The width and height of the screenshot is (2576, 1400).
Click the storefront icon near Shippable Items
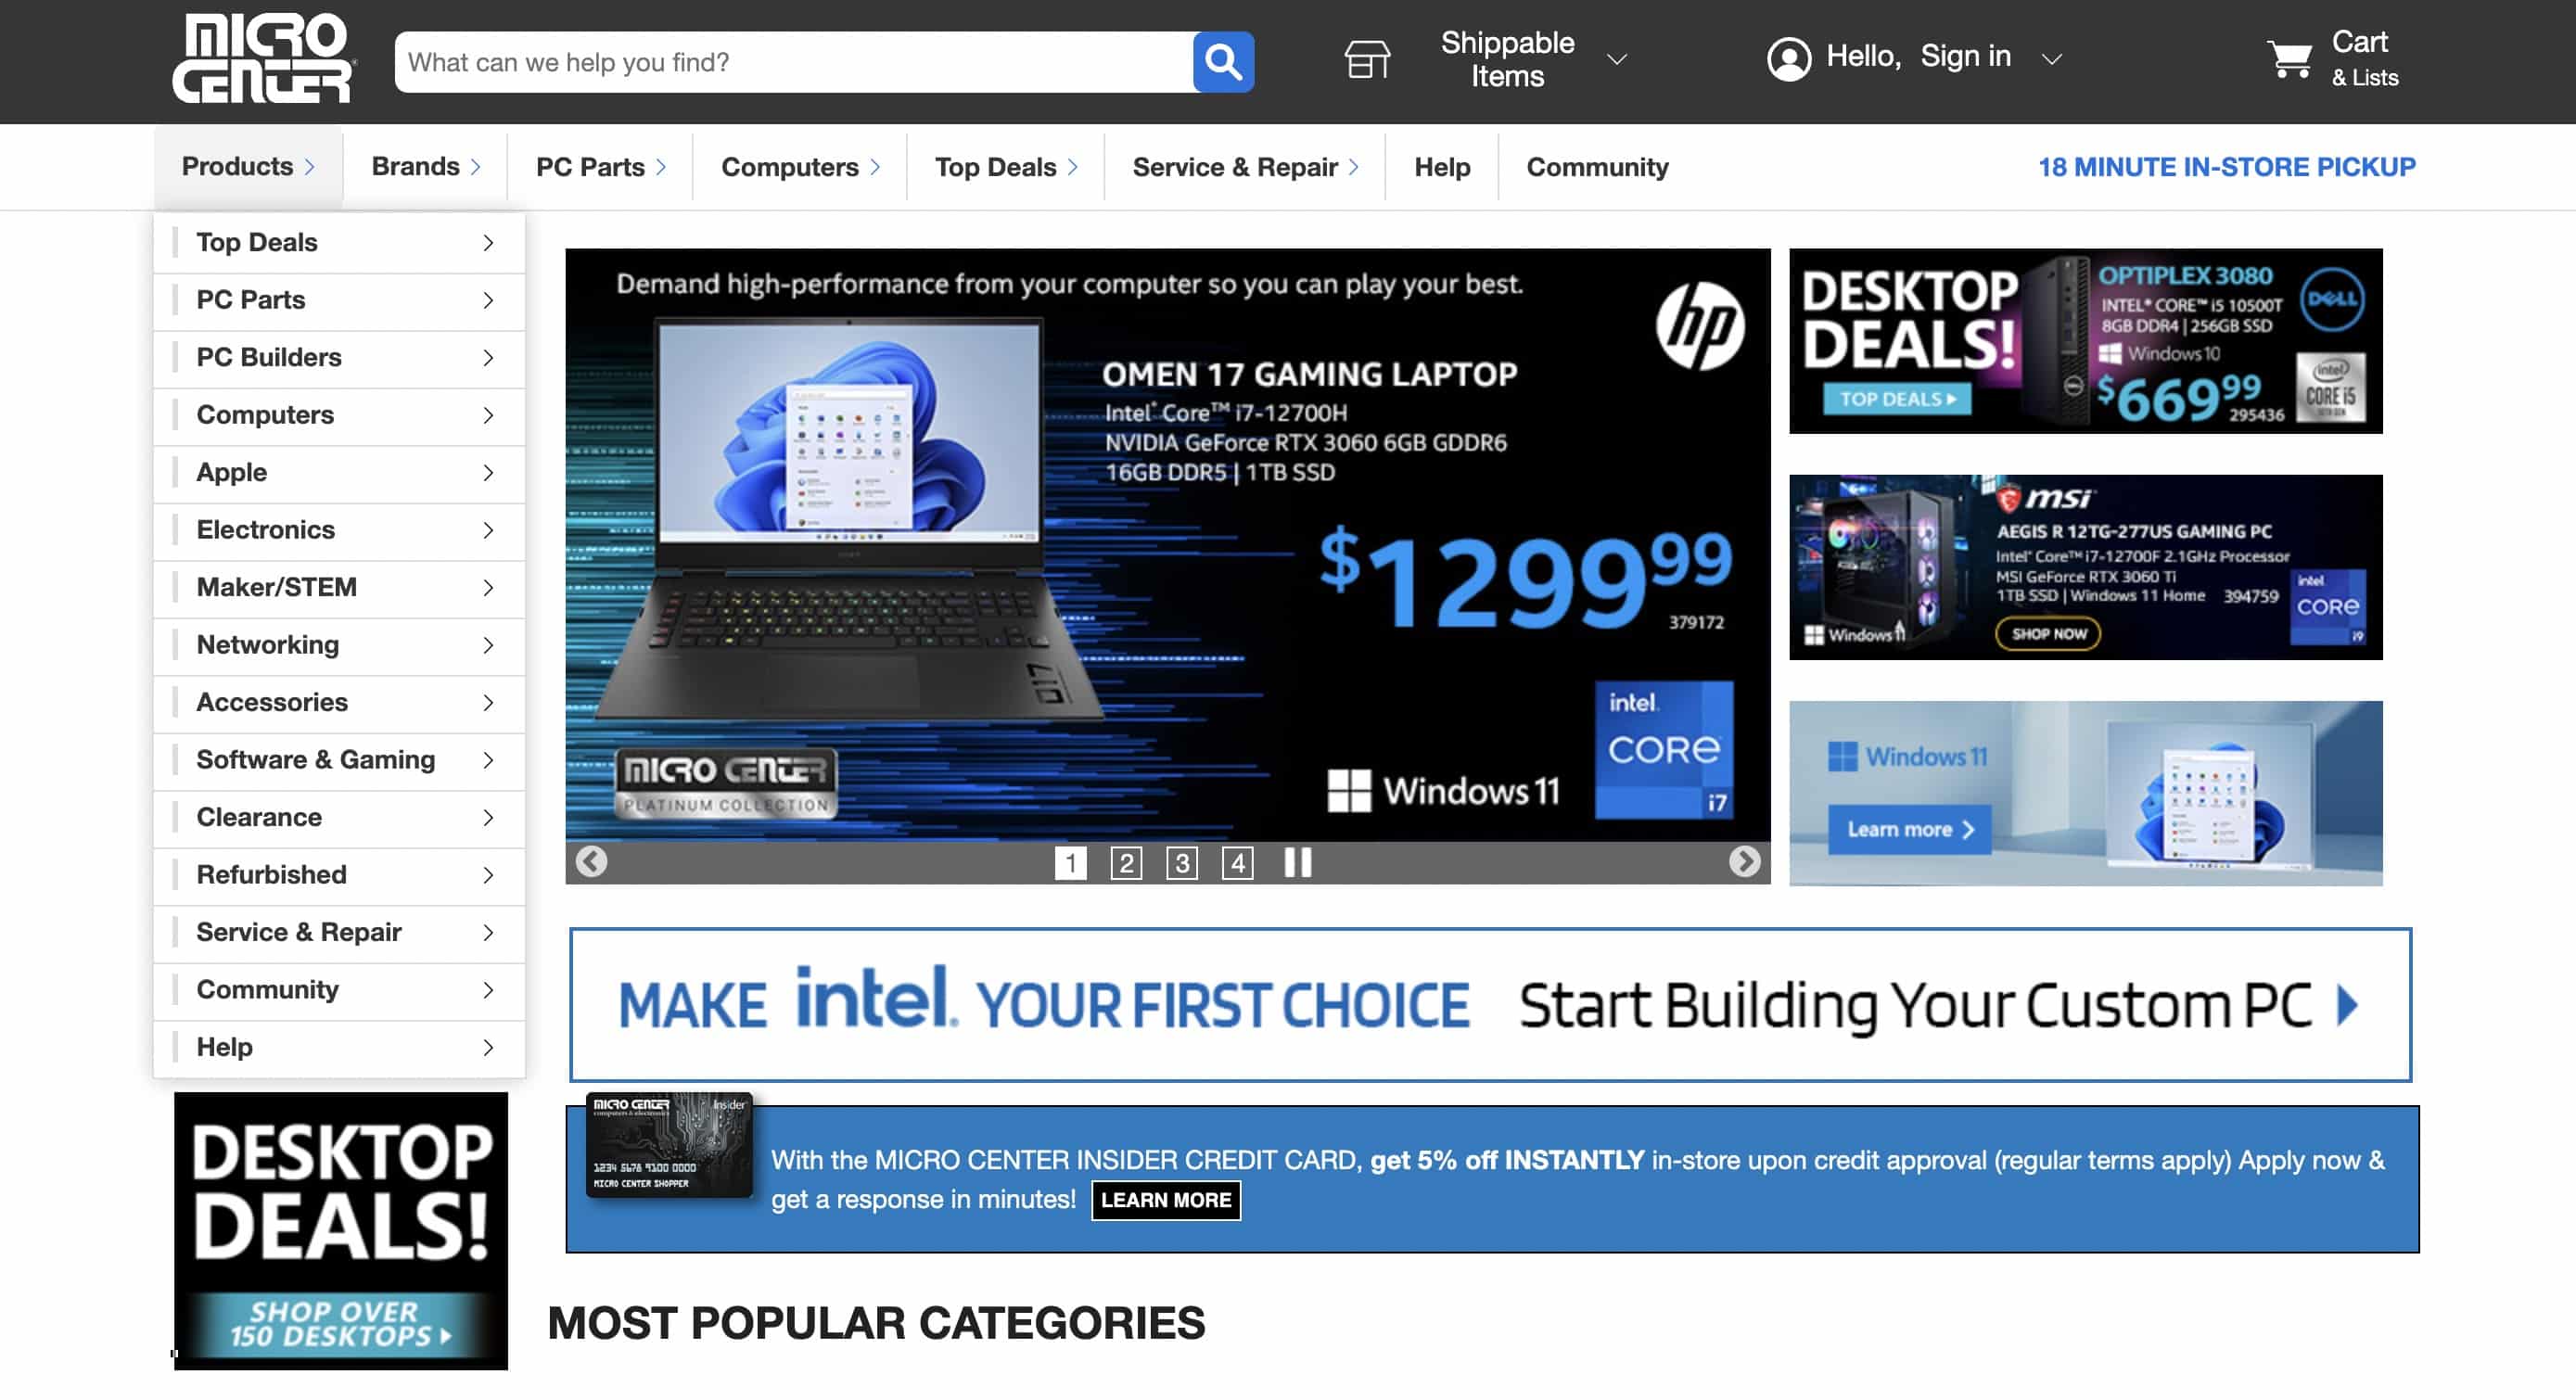(x=1367, y=58)
